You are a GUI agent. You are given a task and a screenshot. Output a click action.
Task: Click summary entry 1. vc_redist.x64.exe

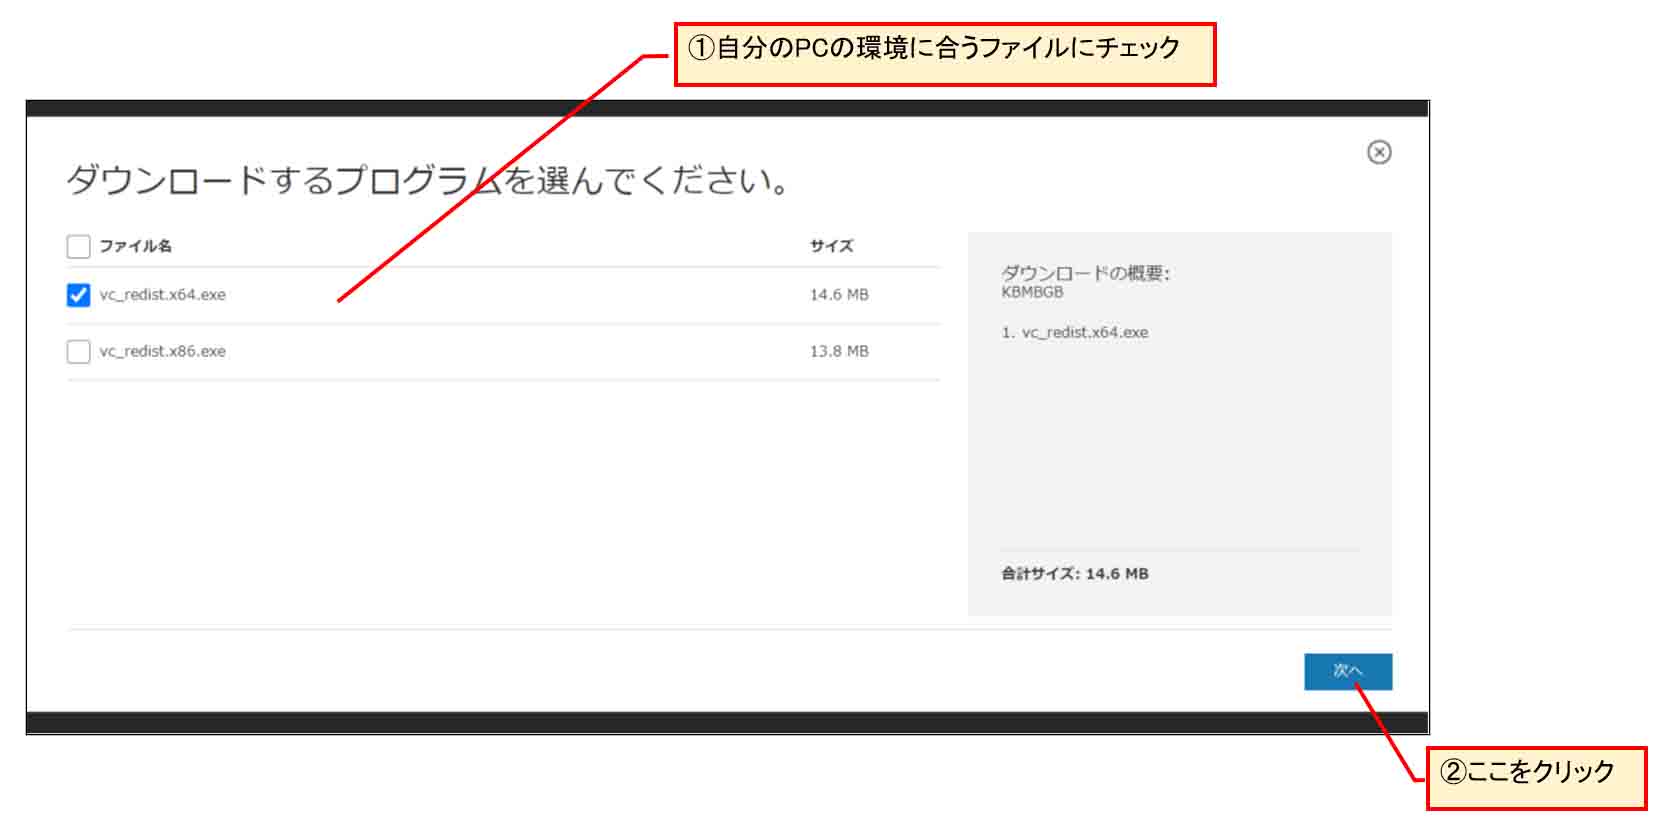[1075, 332]
